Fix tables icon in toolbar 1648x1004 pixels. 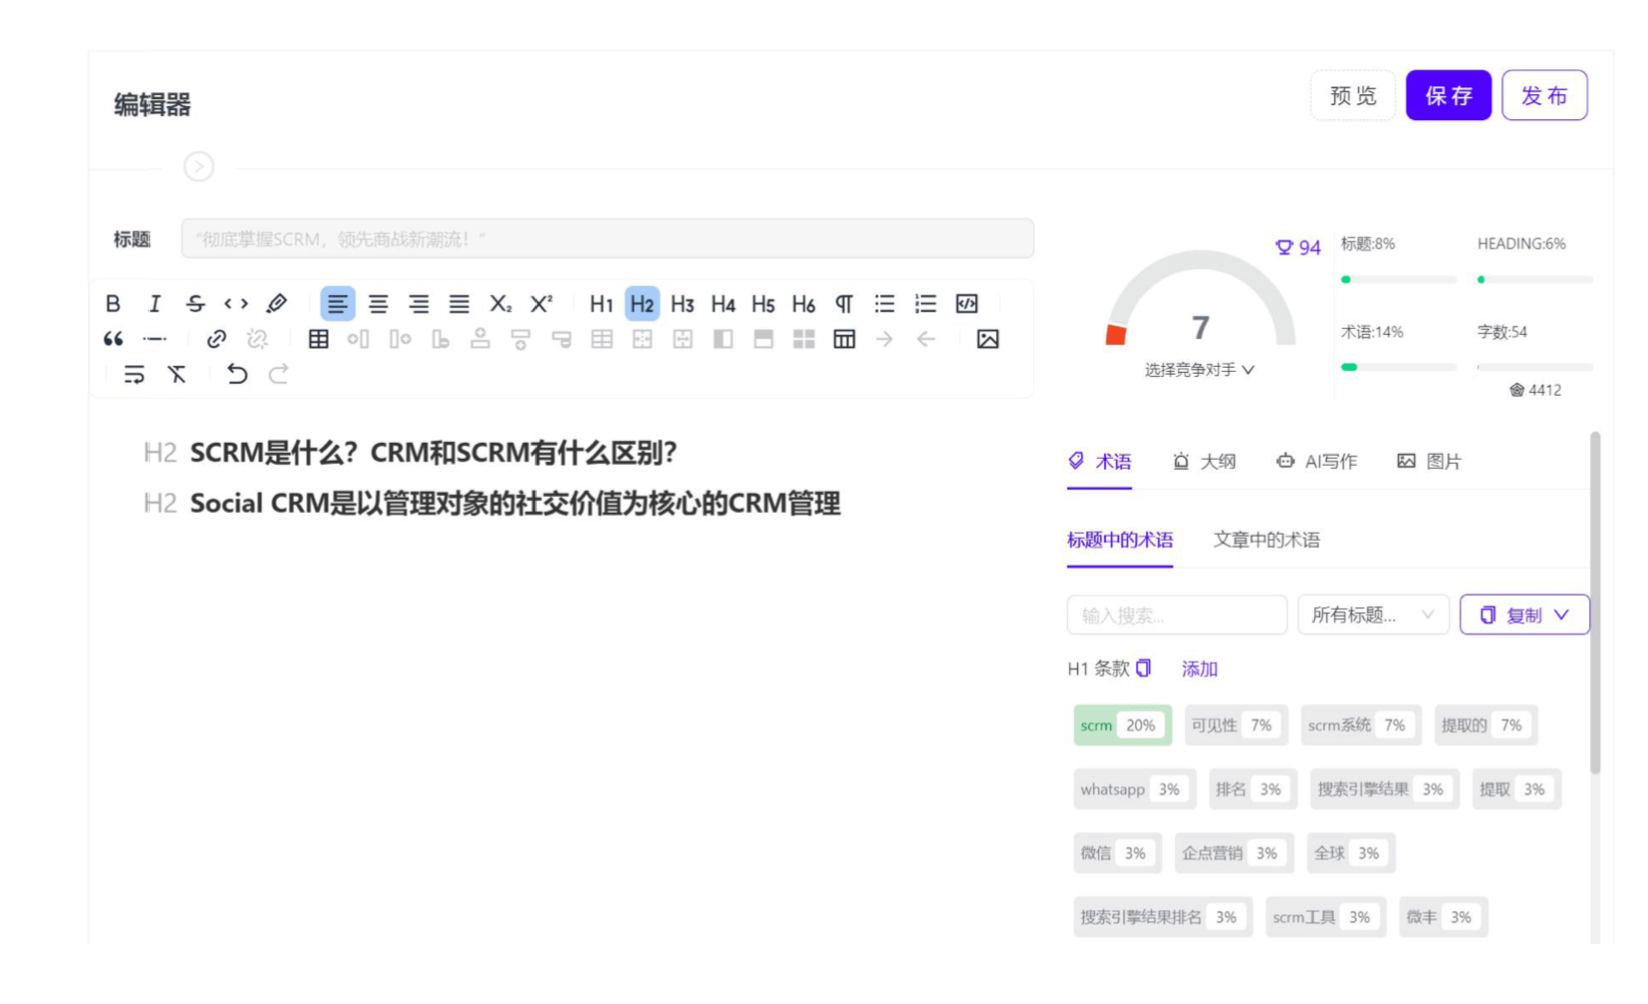[844, 339]
